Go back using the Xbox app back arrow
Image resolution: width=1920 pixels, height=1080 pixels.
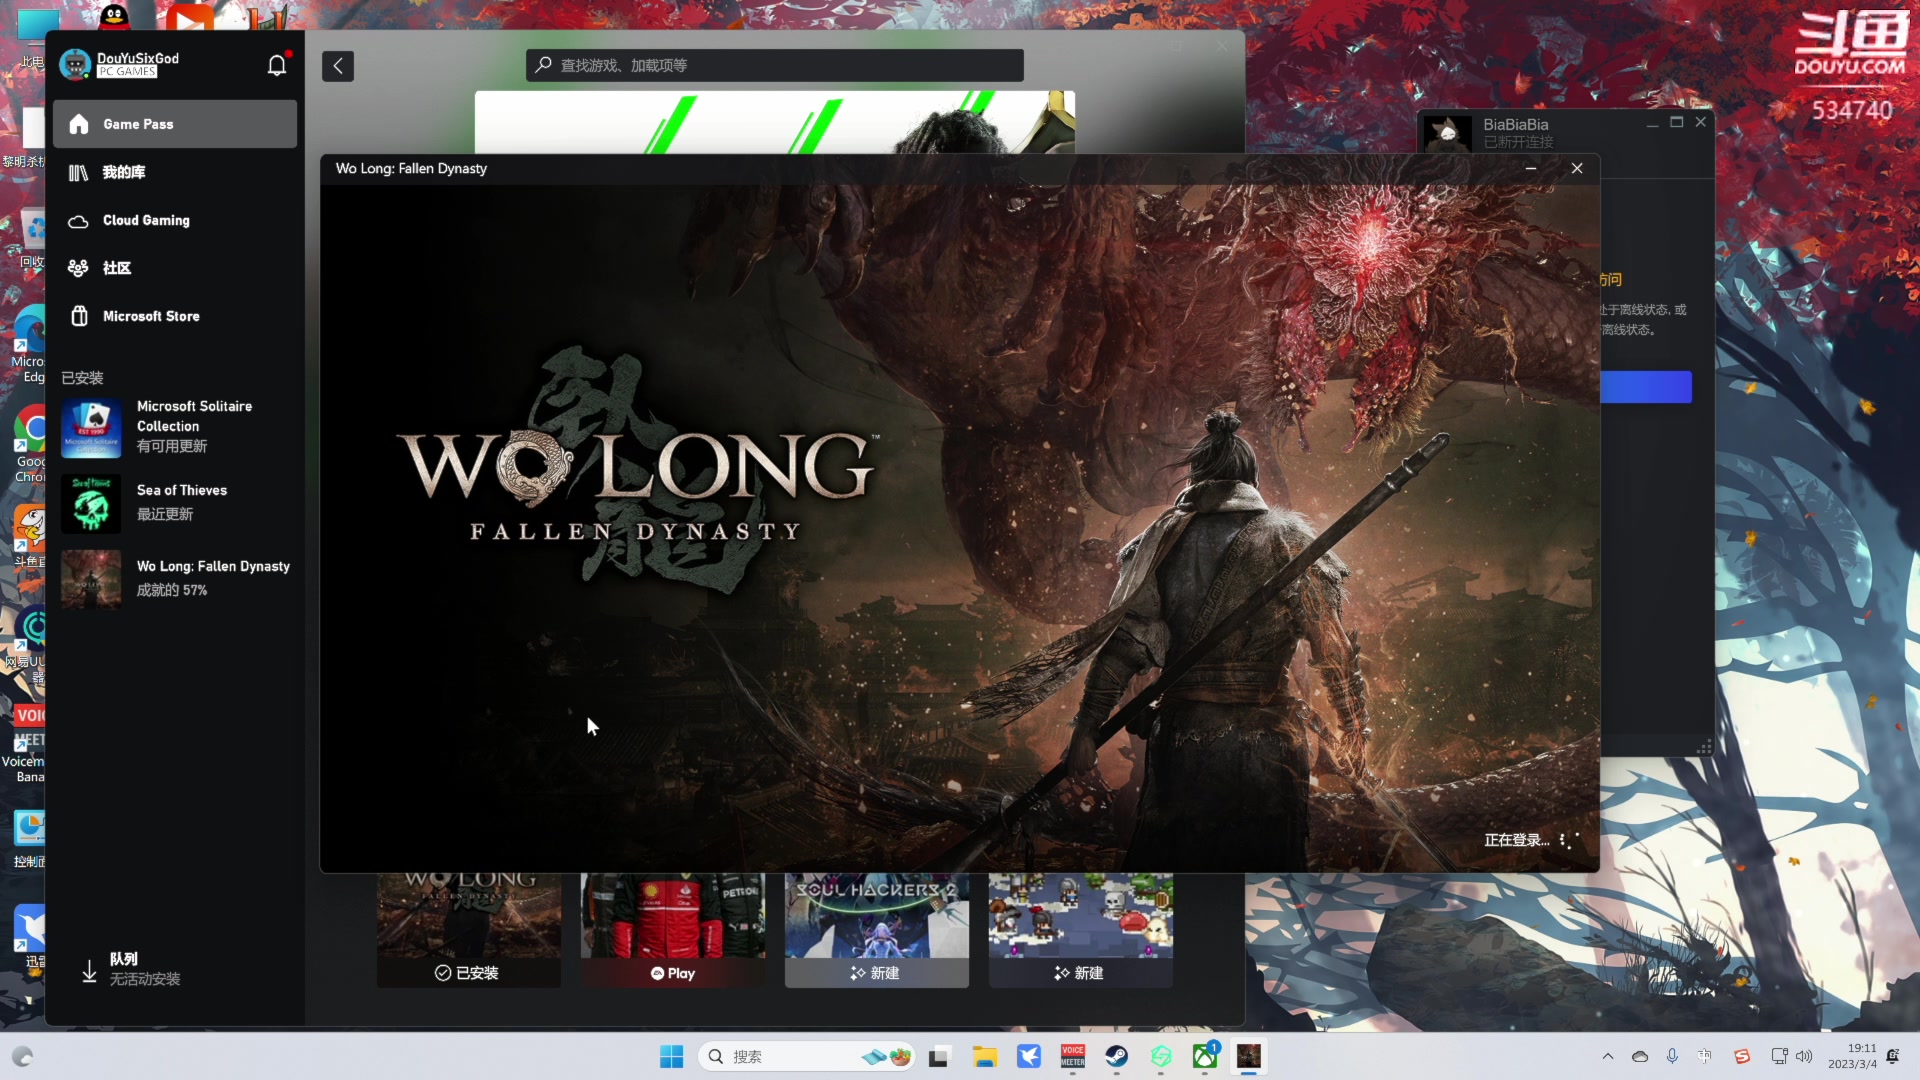(338, 66)
